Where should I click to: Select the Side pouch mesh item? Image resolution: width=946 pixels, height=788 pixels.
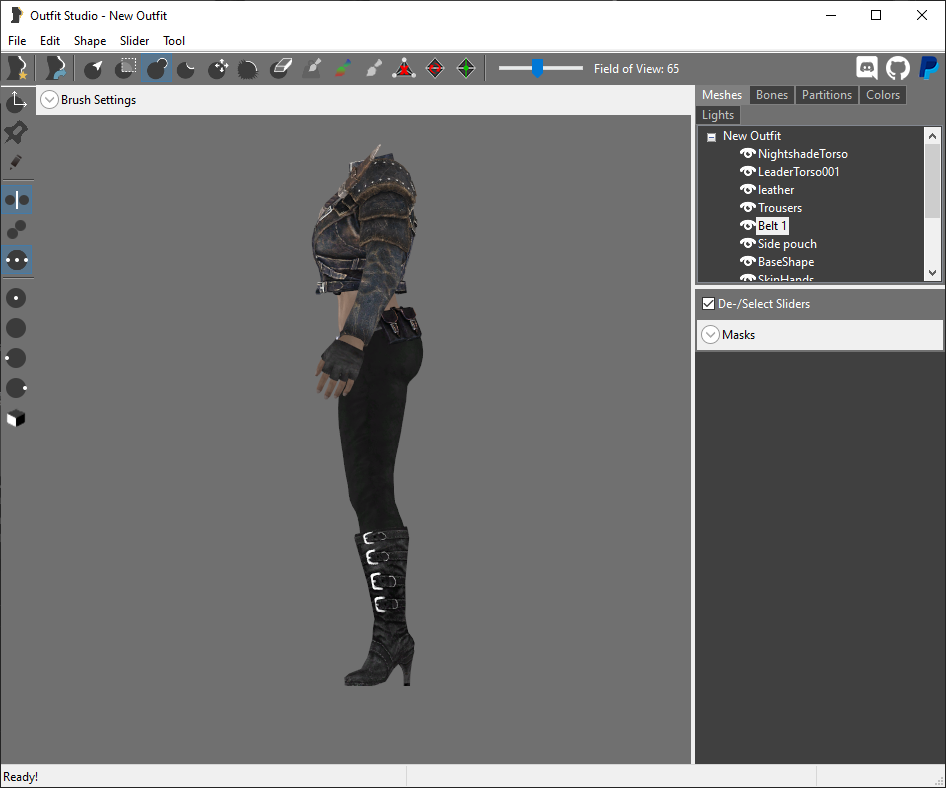click(787, 244)
